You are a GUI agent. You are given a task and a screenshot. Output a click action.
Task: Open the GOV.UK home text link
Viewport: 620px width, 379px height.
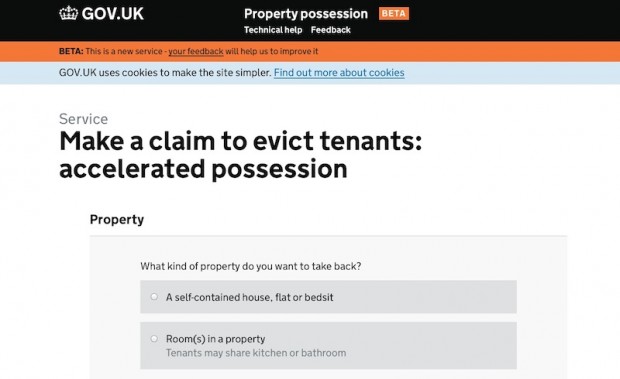coord(113,14)
